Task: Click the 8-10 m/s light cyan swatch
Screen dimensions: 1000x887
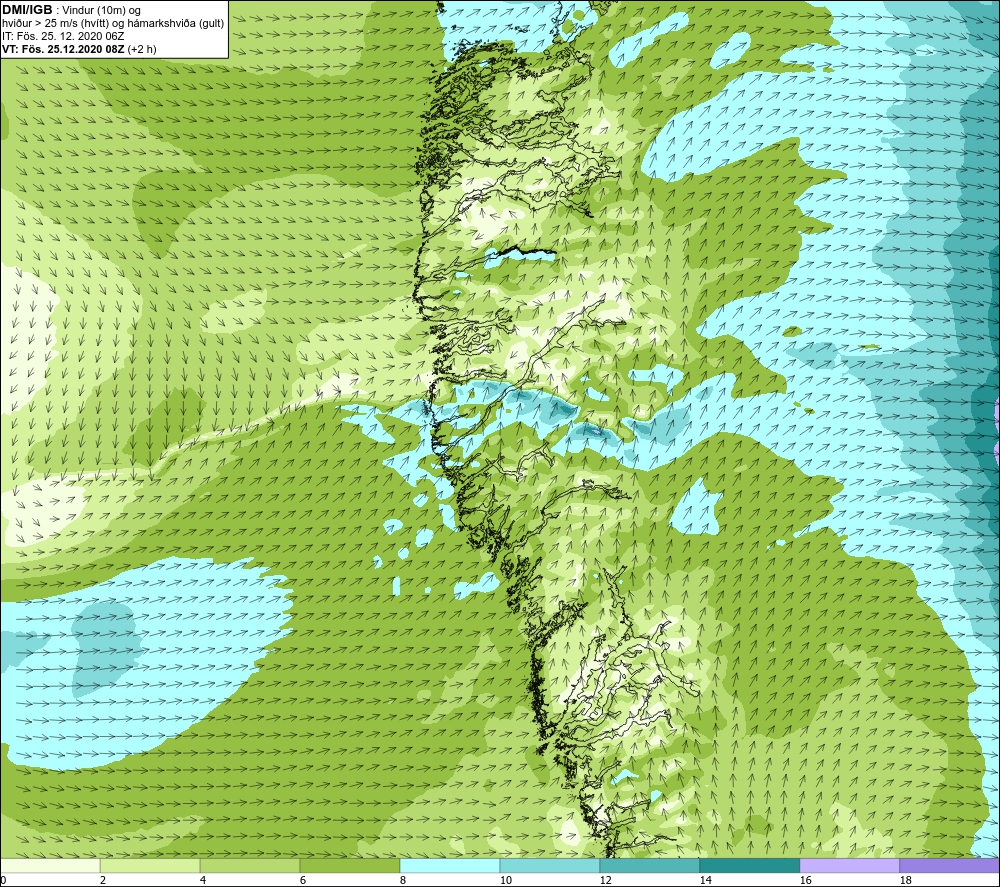Action: click(x=450, y=865)
